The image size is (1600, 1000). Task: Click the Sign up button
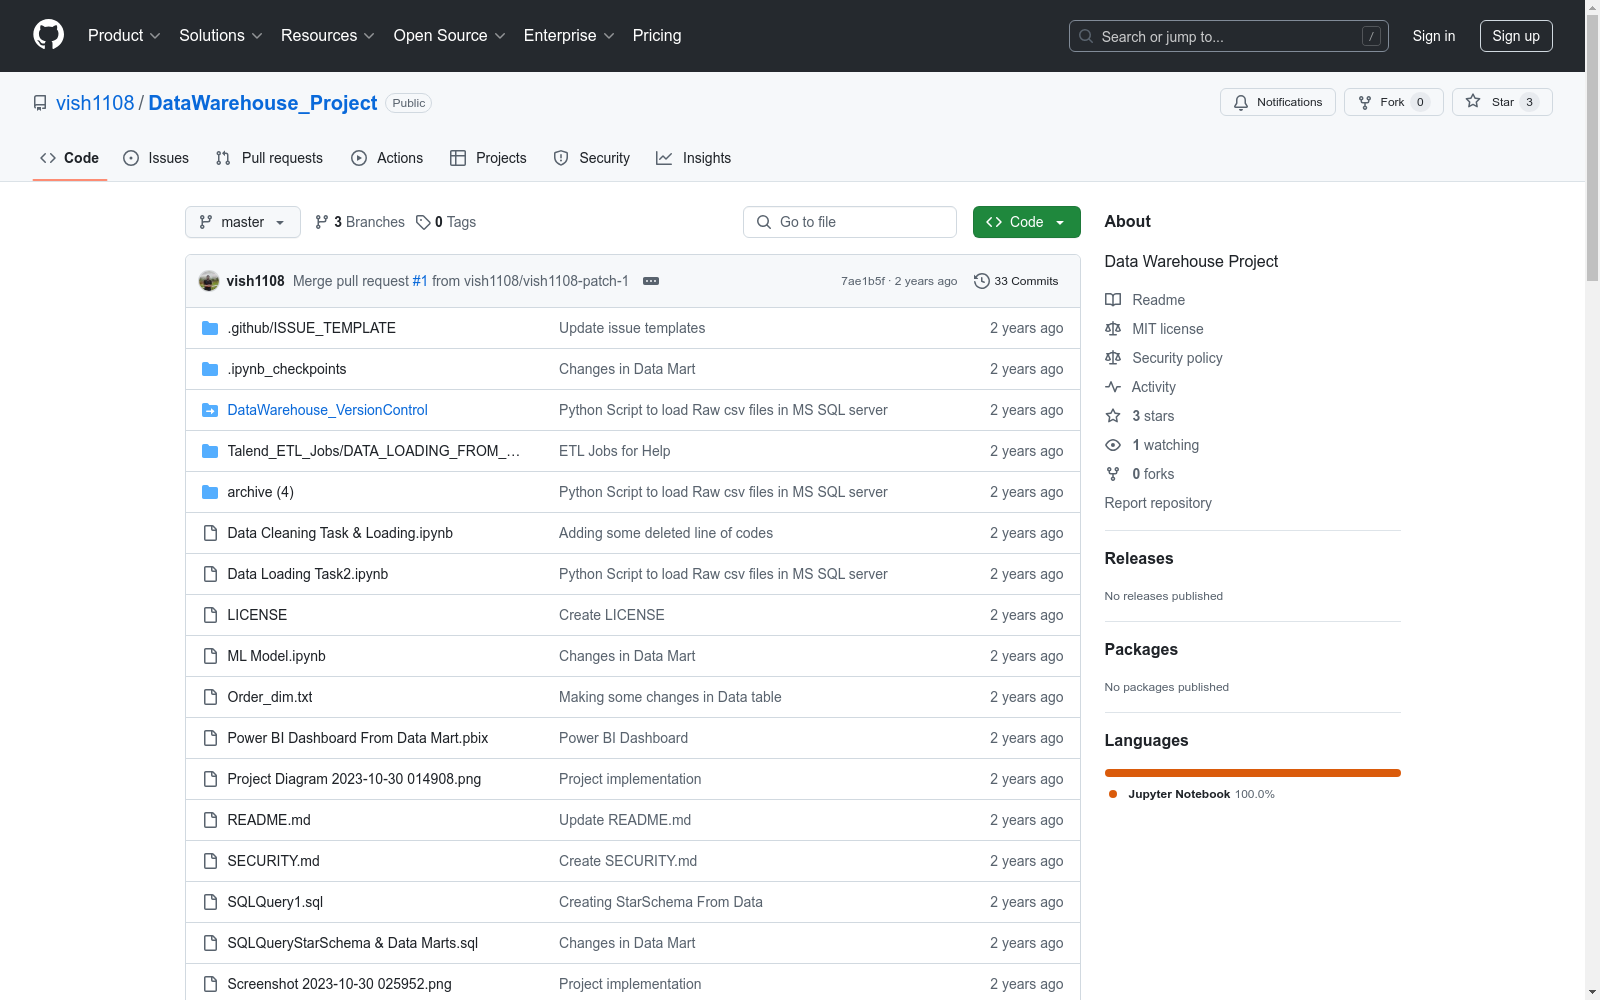click(x=1515, y=36)
